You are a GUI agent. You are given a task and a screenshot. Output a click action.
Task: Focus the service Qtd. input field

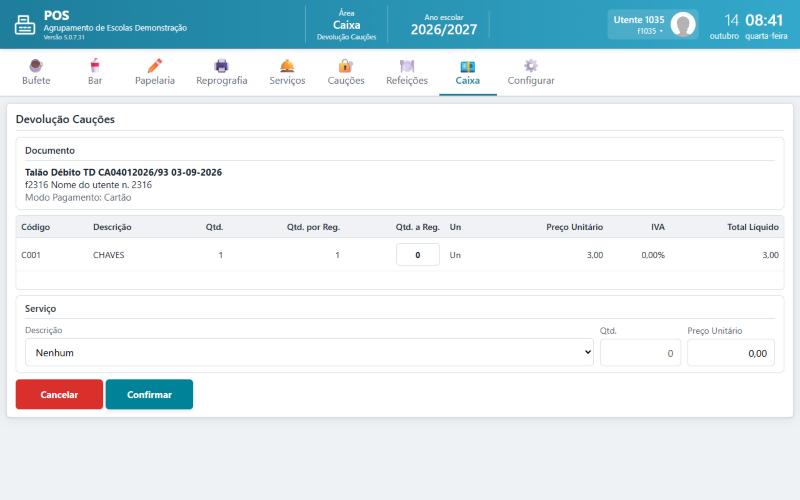[x=640, y=353]
